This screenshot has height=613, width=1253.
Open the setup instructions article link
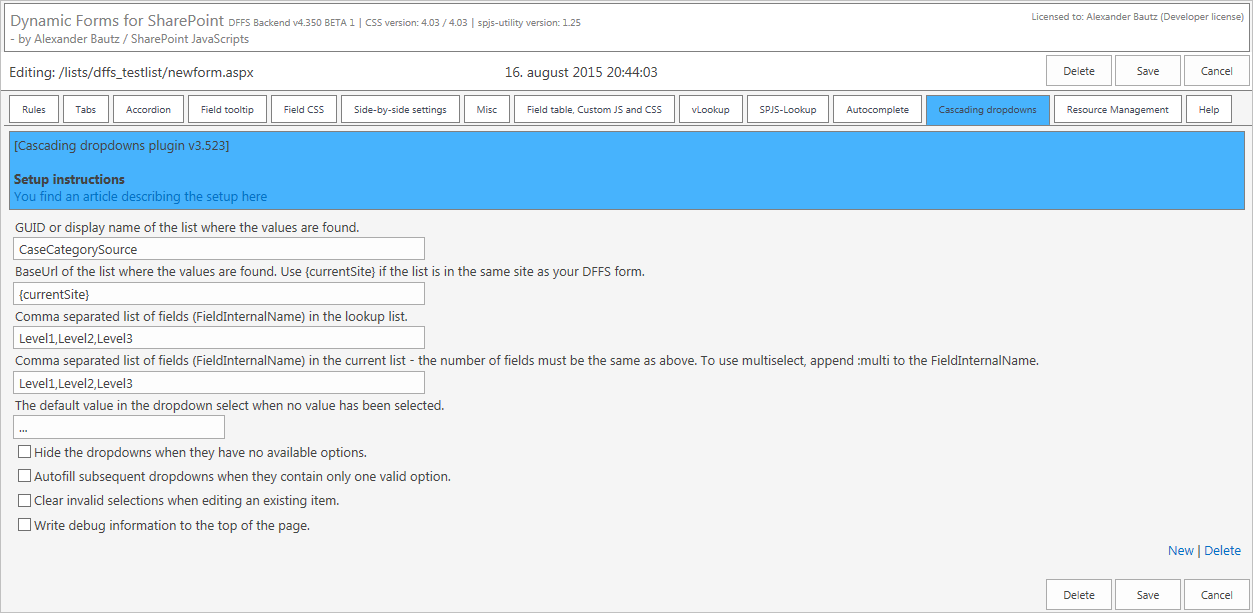(140, 196)
